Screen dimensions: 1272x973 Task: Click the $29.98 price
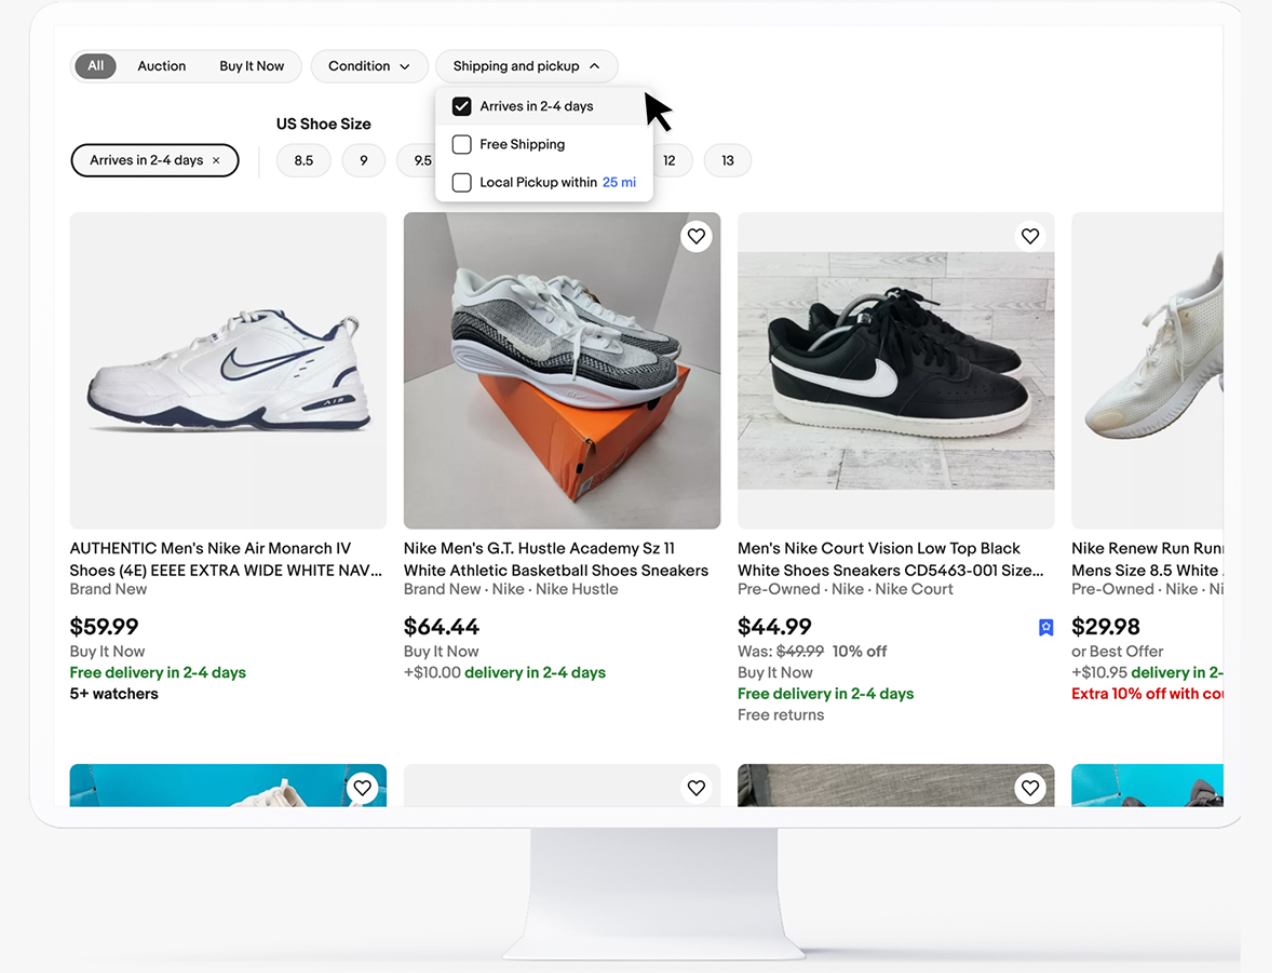point(1106,627)
